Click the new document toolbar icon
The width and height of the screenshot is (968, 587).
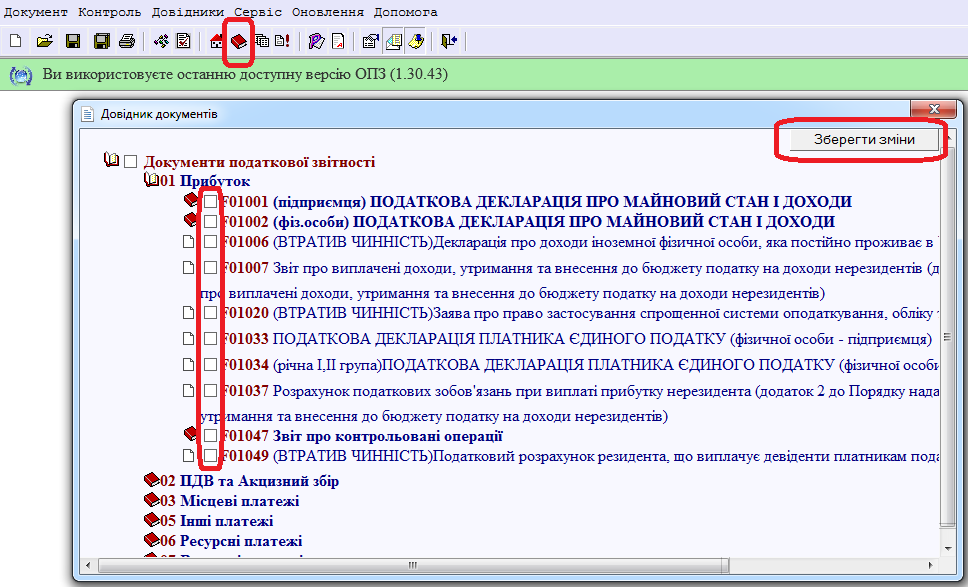(15, 41)
